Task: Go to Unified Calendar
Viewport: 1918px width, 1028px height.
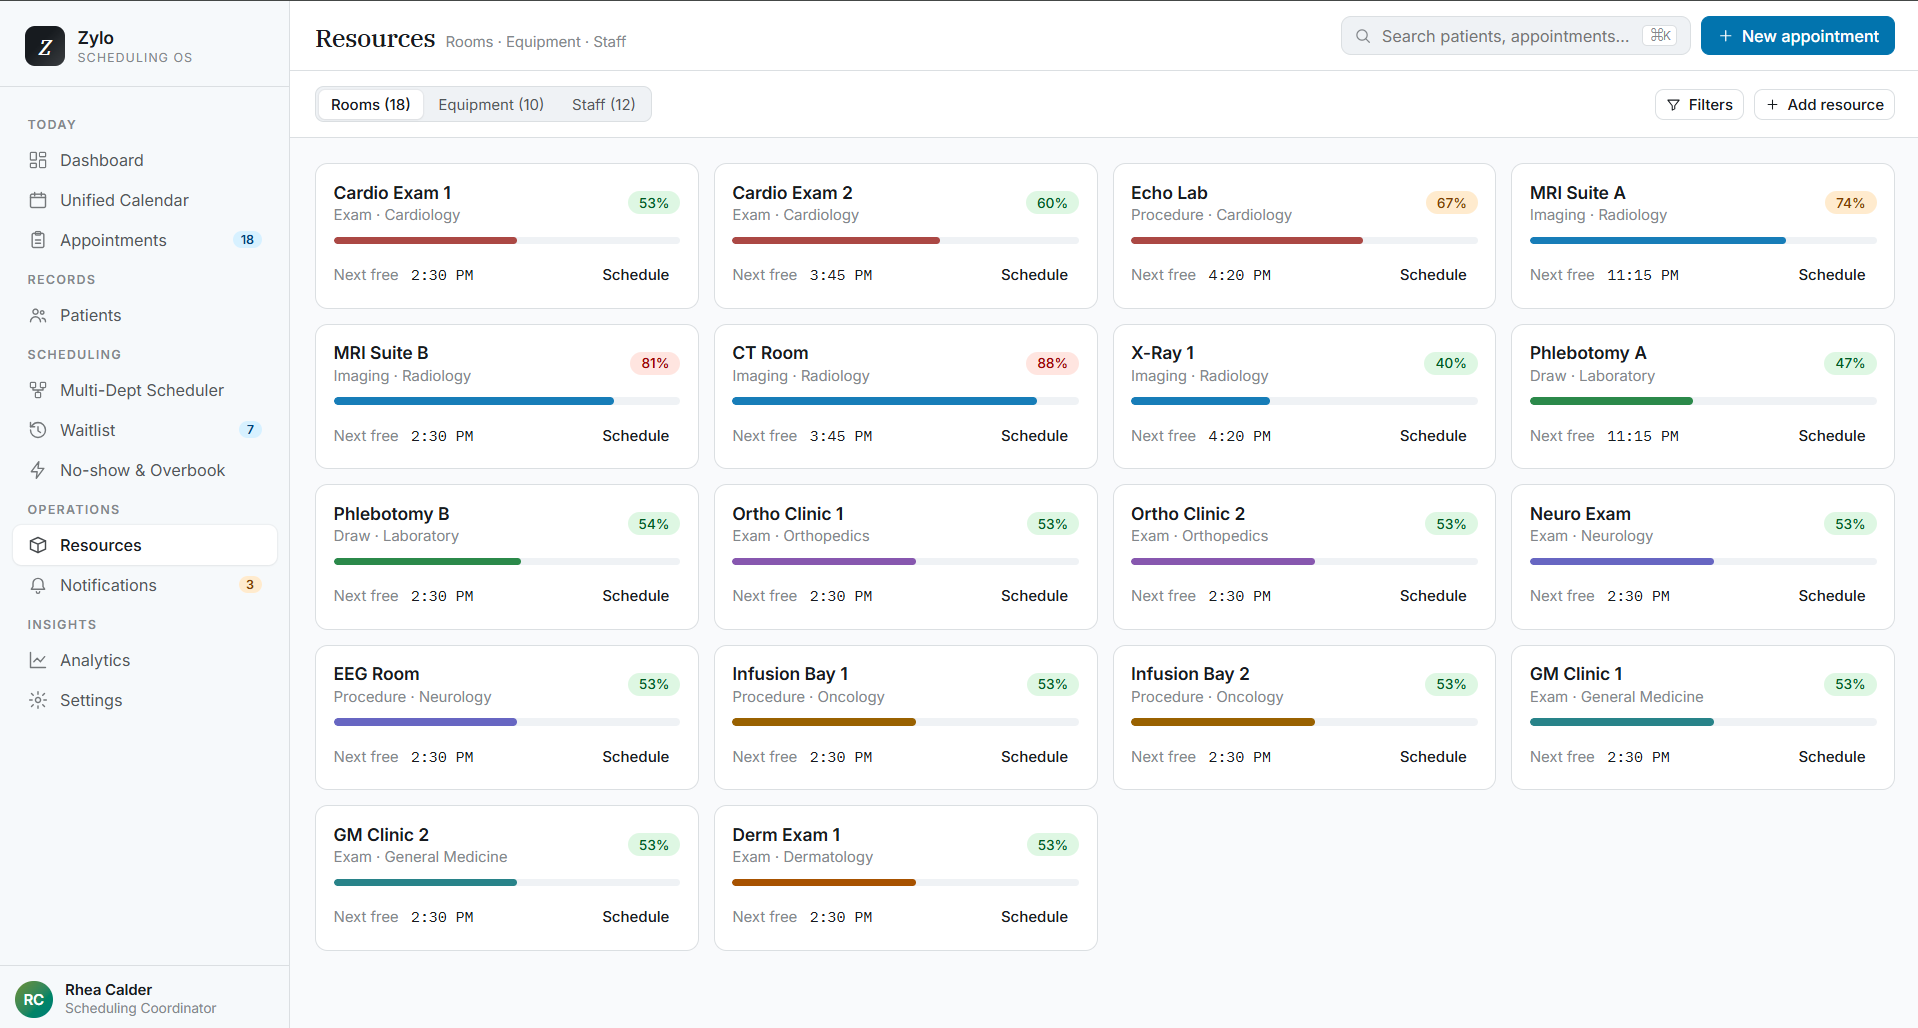Action: click(x=145, y=200)
